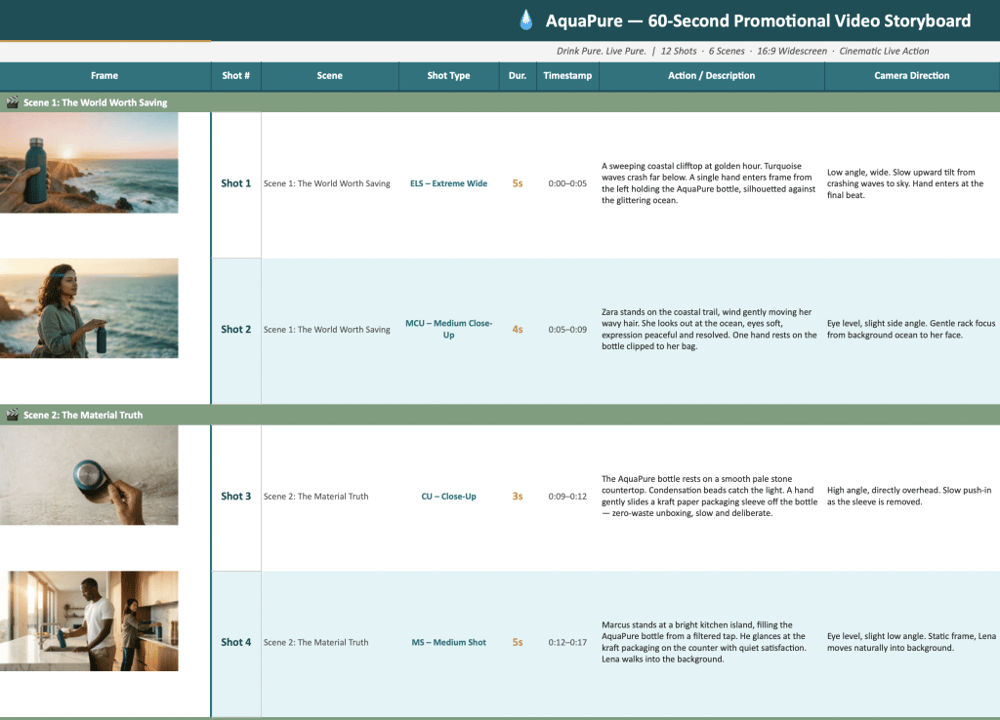1000x720 pixels.
Task: Click the clapperboard icon for Scene 1
Action: [x=12, y=103]
